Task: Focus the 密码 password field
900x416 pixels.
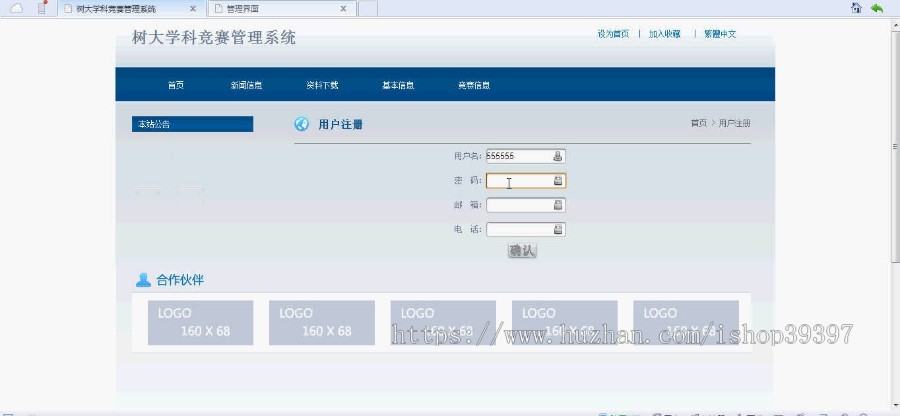Action: coord(525,181)
